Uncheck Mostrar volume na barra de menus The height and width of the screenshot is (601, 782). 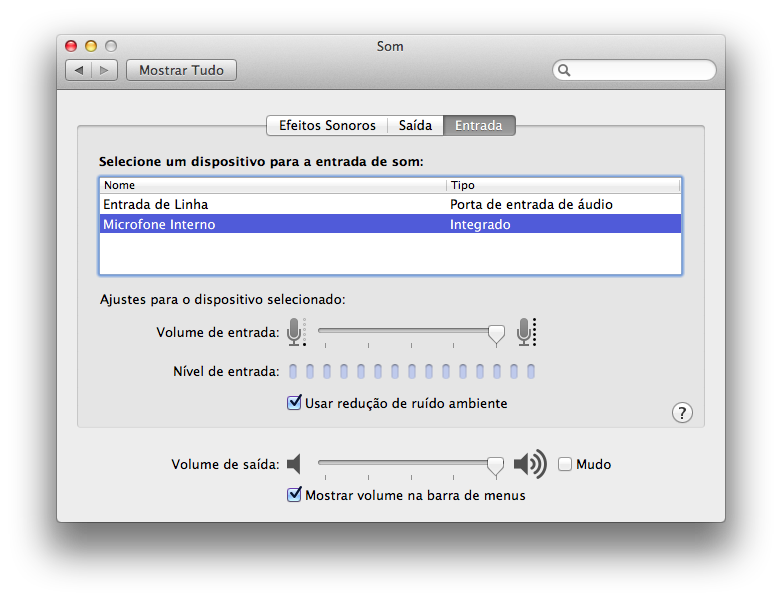click(x=294, y=494)
